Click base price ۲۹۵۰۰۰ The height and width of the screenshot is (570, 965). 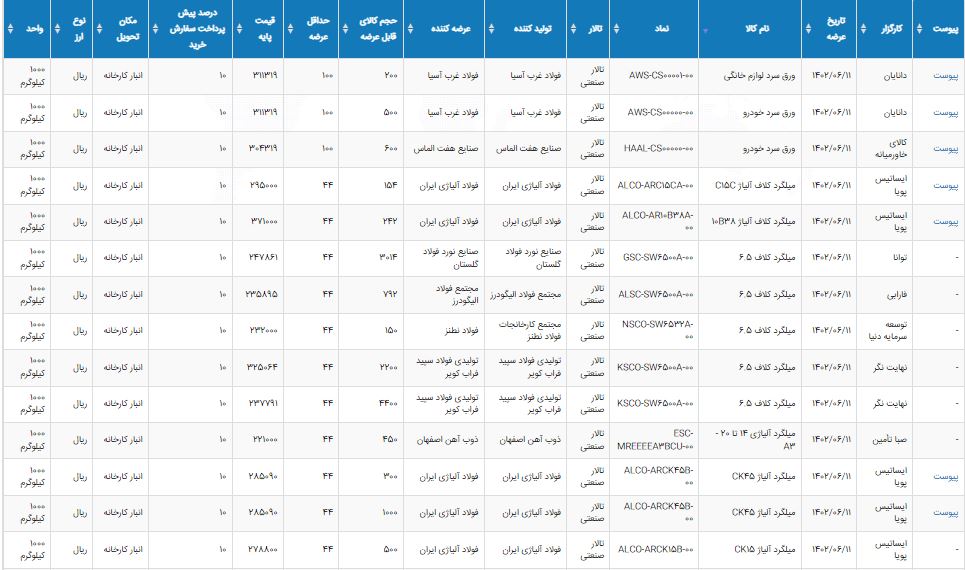click(x=263, y=185)
